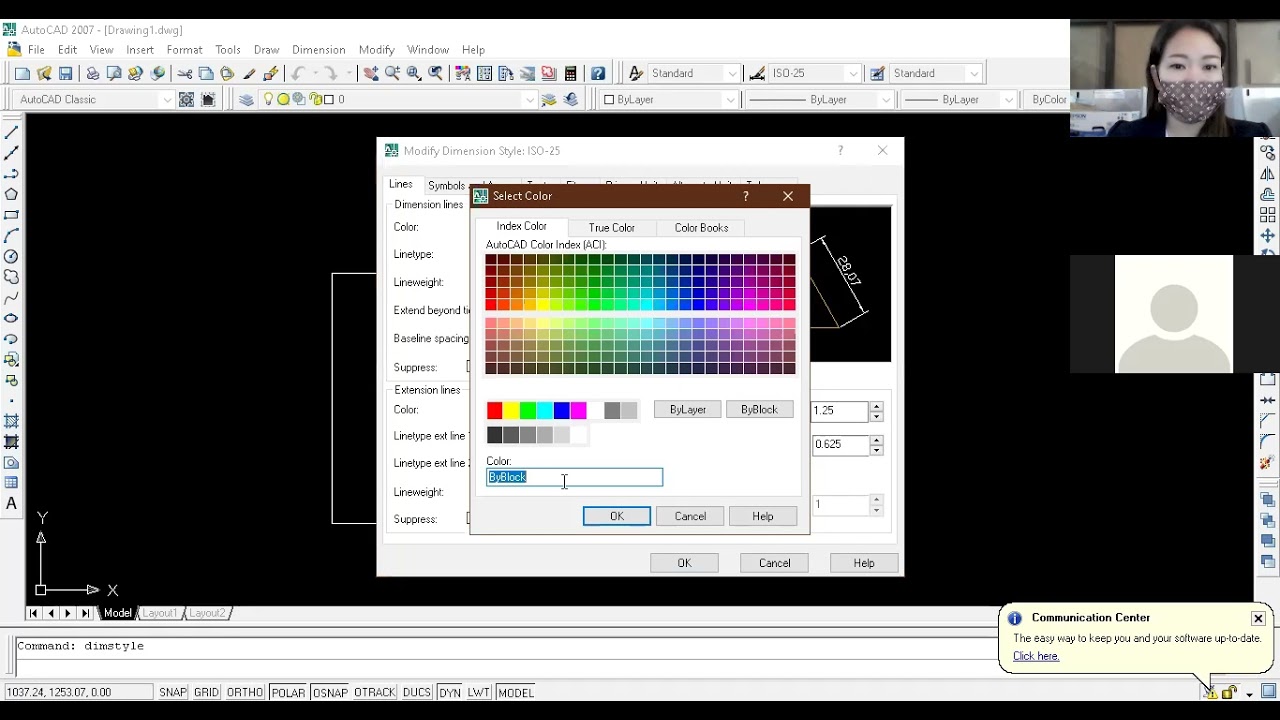Pick the blue standard color swatch
This screenshot has height=720, width=1280.
[x=561, y=410]
